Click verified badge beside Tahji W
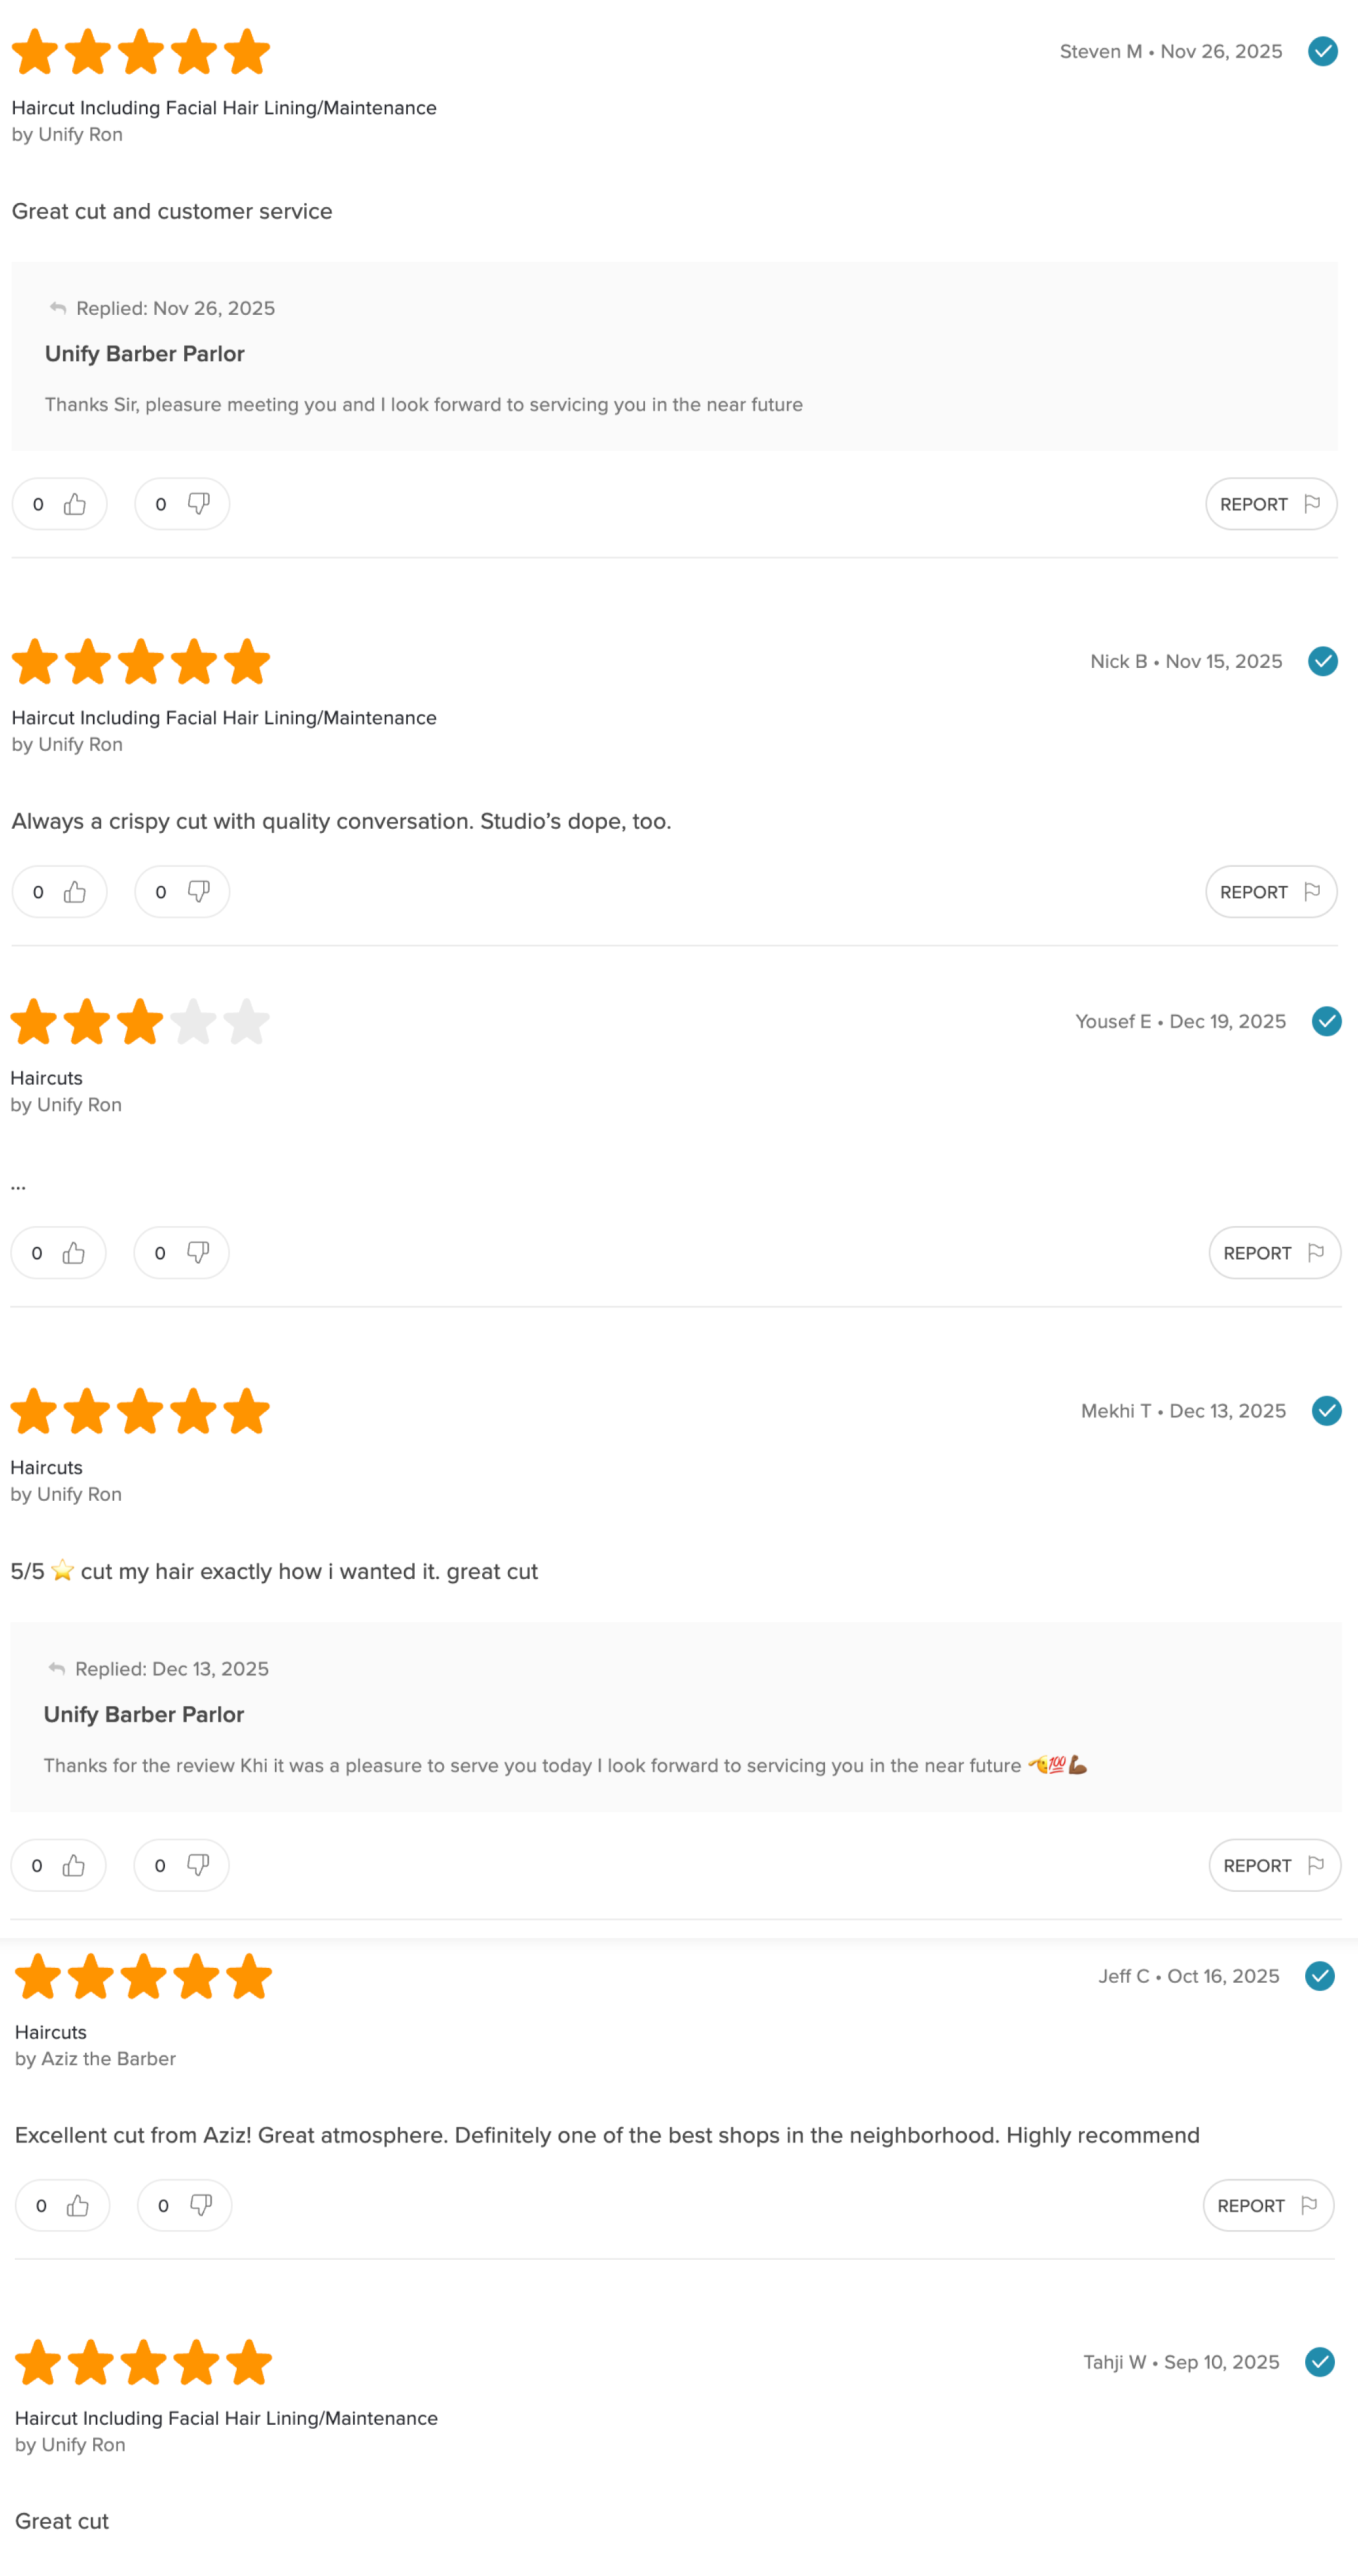 [1319, 2361]
